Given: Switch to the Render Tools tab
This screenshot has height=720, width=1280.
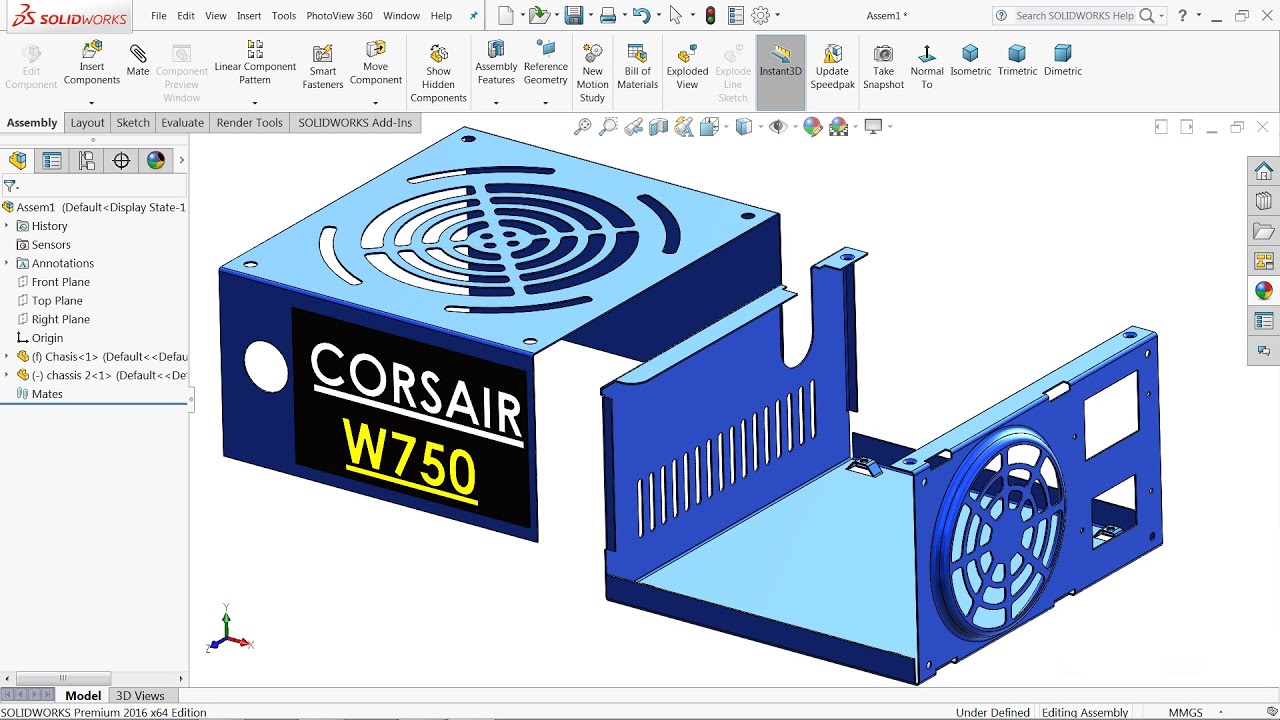Looking at the screenshot, I should click(x=249, y=123).
